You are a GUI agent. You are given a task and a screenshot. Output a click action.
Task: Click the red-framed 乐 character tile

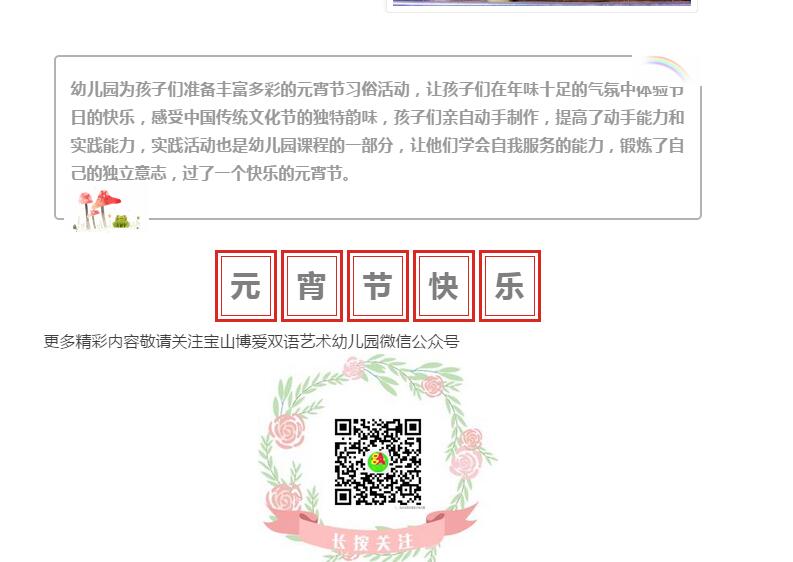(510, 286)
